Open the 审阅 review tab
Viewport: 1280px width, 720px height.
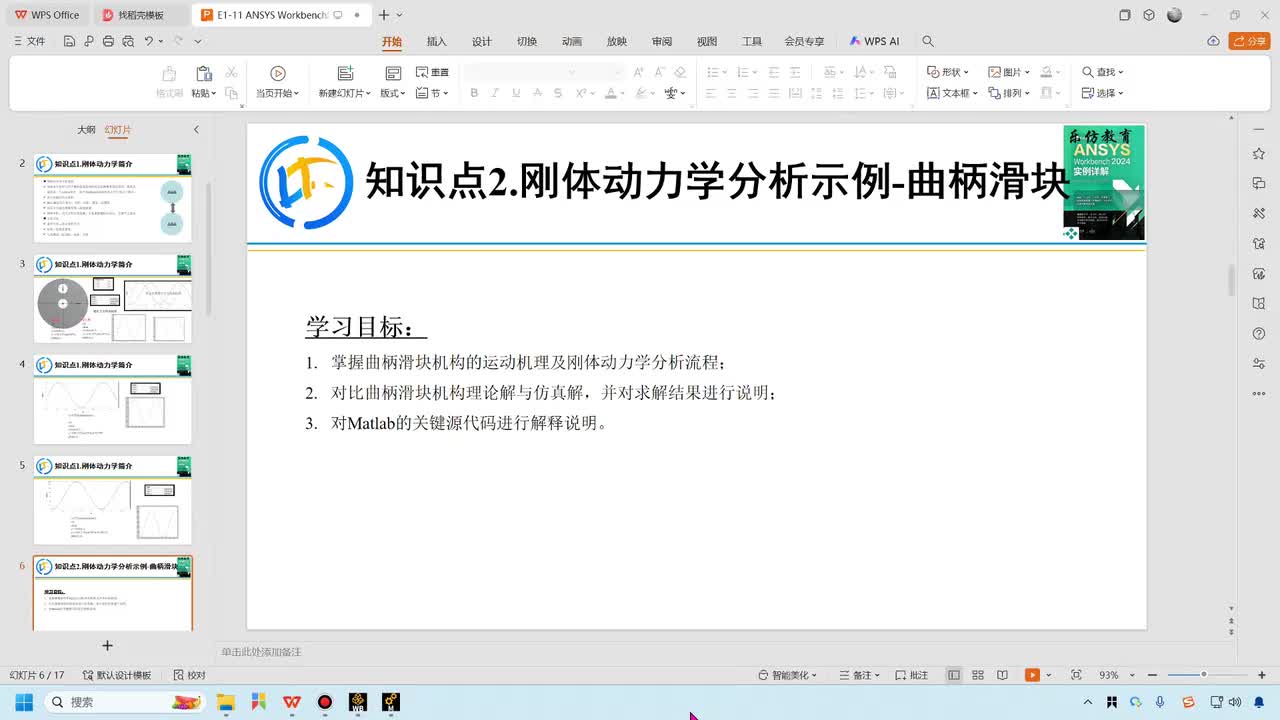(x=662, y=41)
